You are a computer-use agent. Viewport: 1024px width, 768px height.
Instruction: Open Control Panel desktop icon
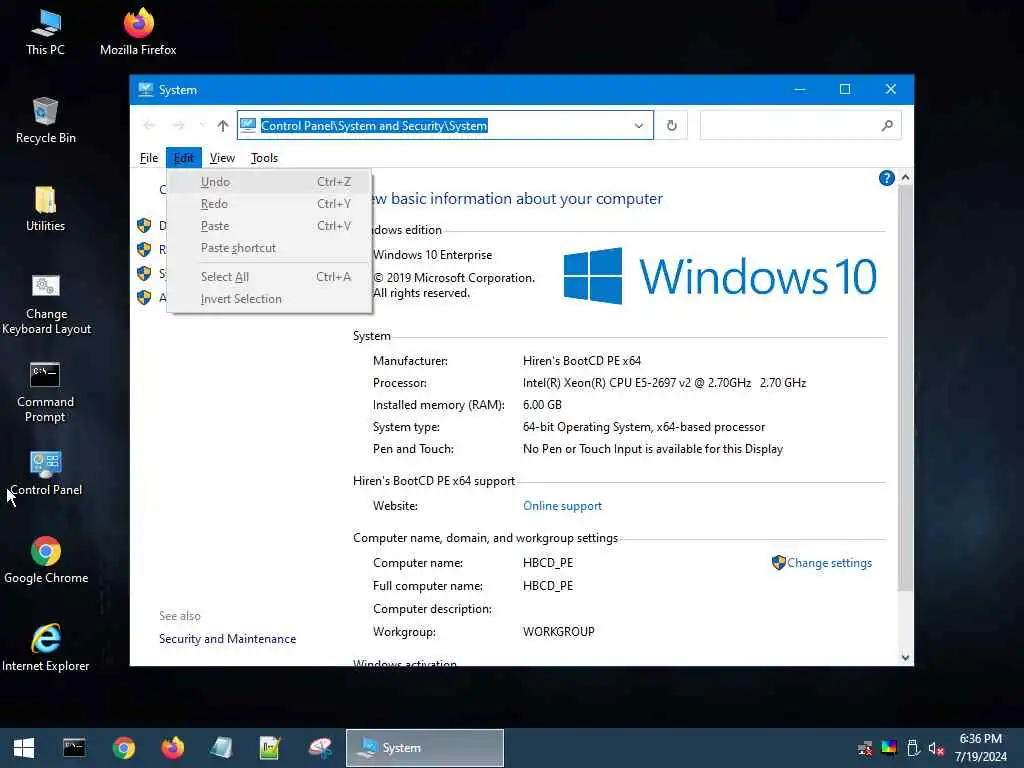pyautogui.click(x=45, y=473)
